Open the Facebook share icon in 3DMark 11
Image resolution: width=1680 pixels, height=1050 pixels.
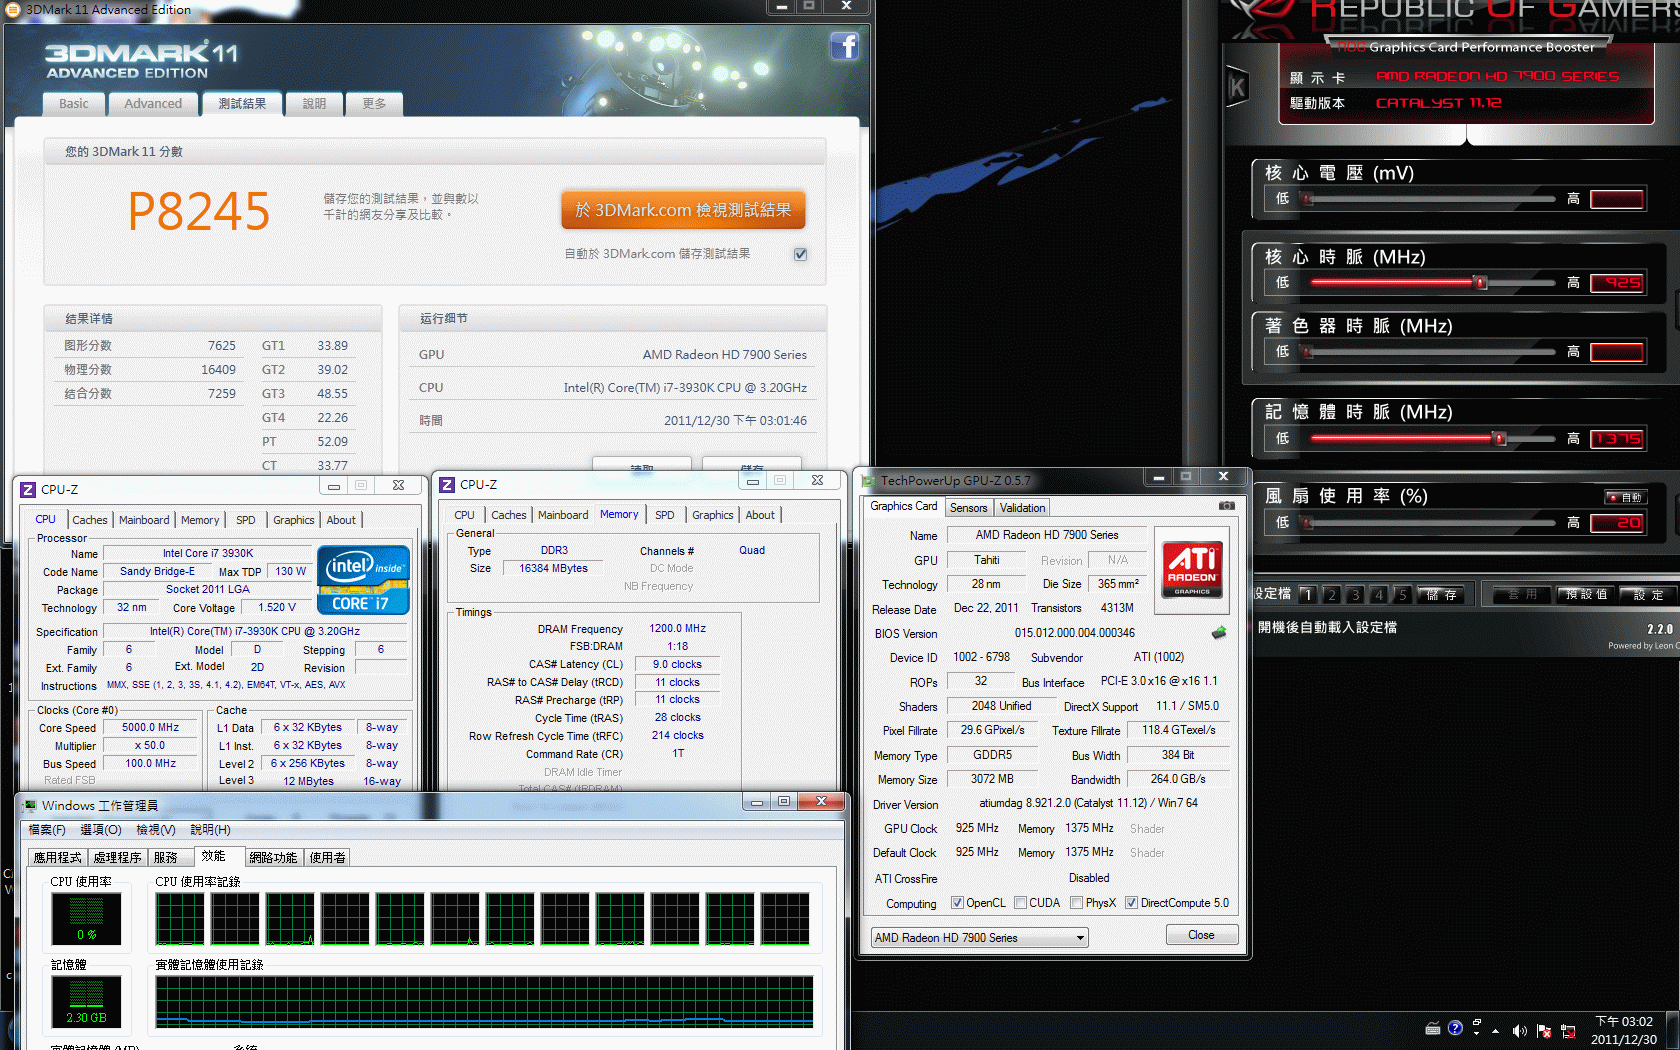pyautogui.click(x=844, y=46)
